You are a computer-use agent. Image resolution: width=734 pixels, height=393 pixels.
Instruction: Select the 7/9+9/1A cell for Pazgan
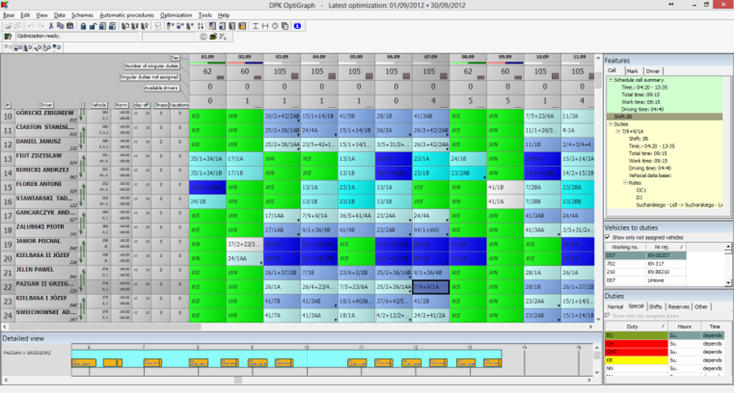tap(431, 287)
